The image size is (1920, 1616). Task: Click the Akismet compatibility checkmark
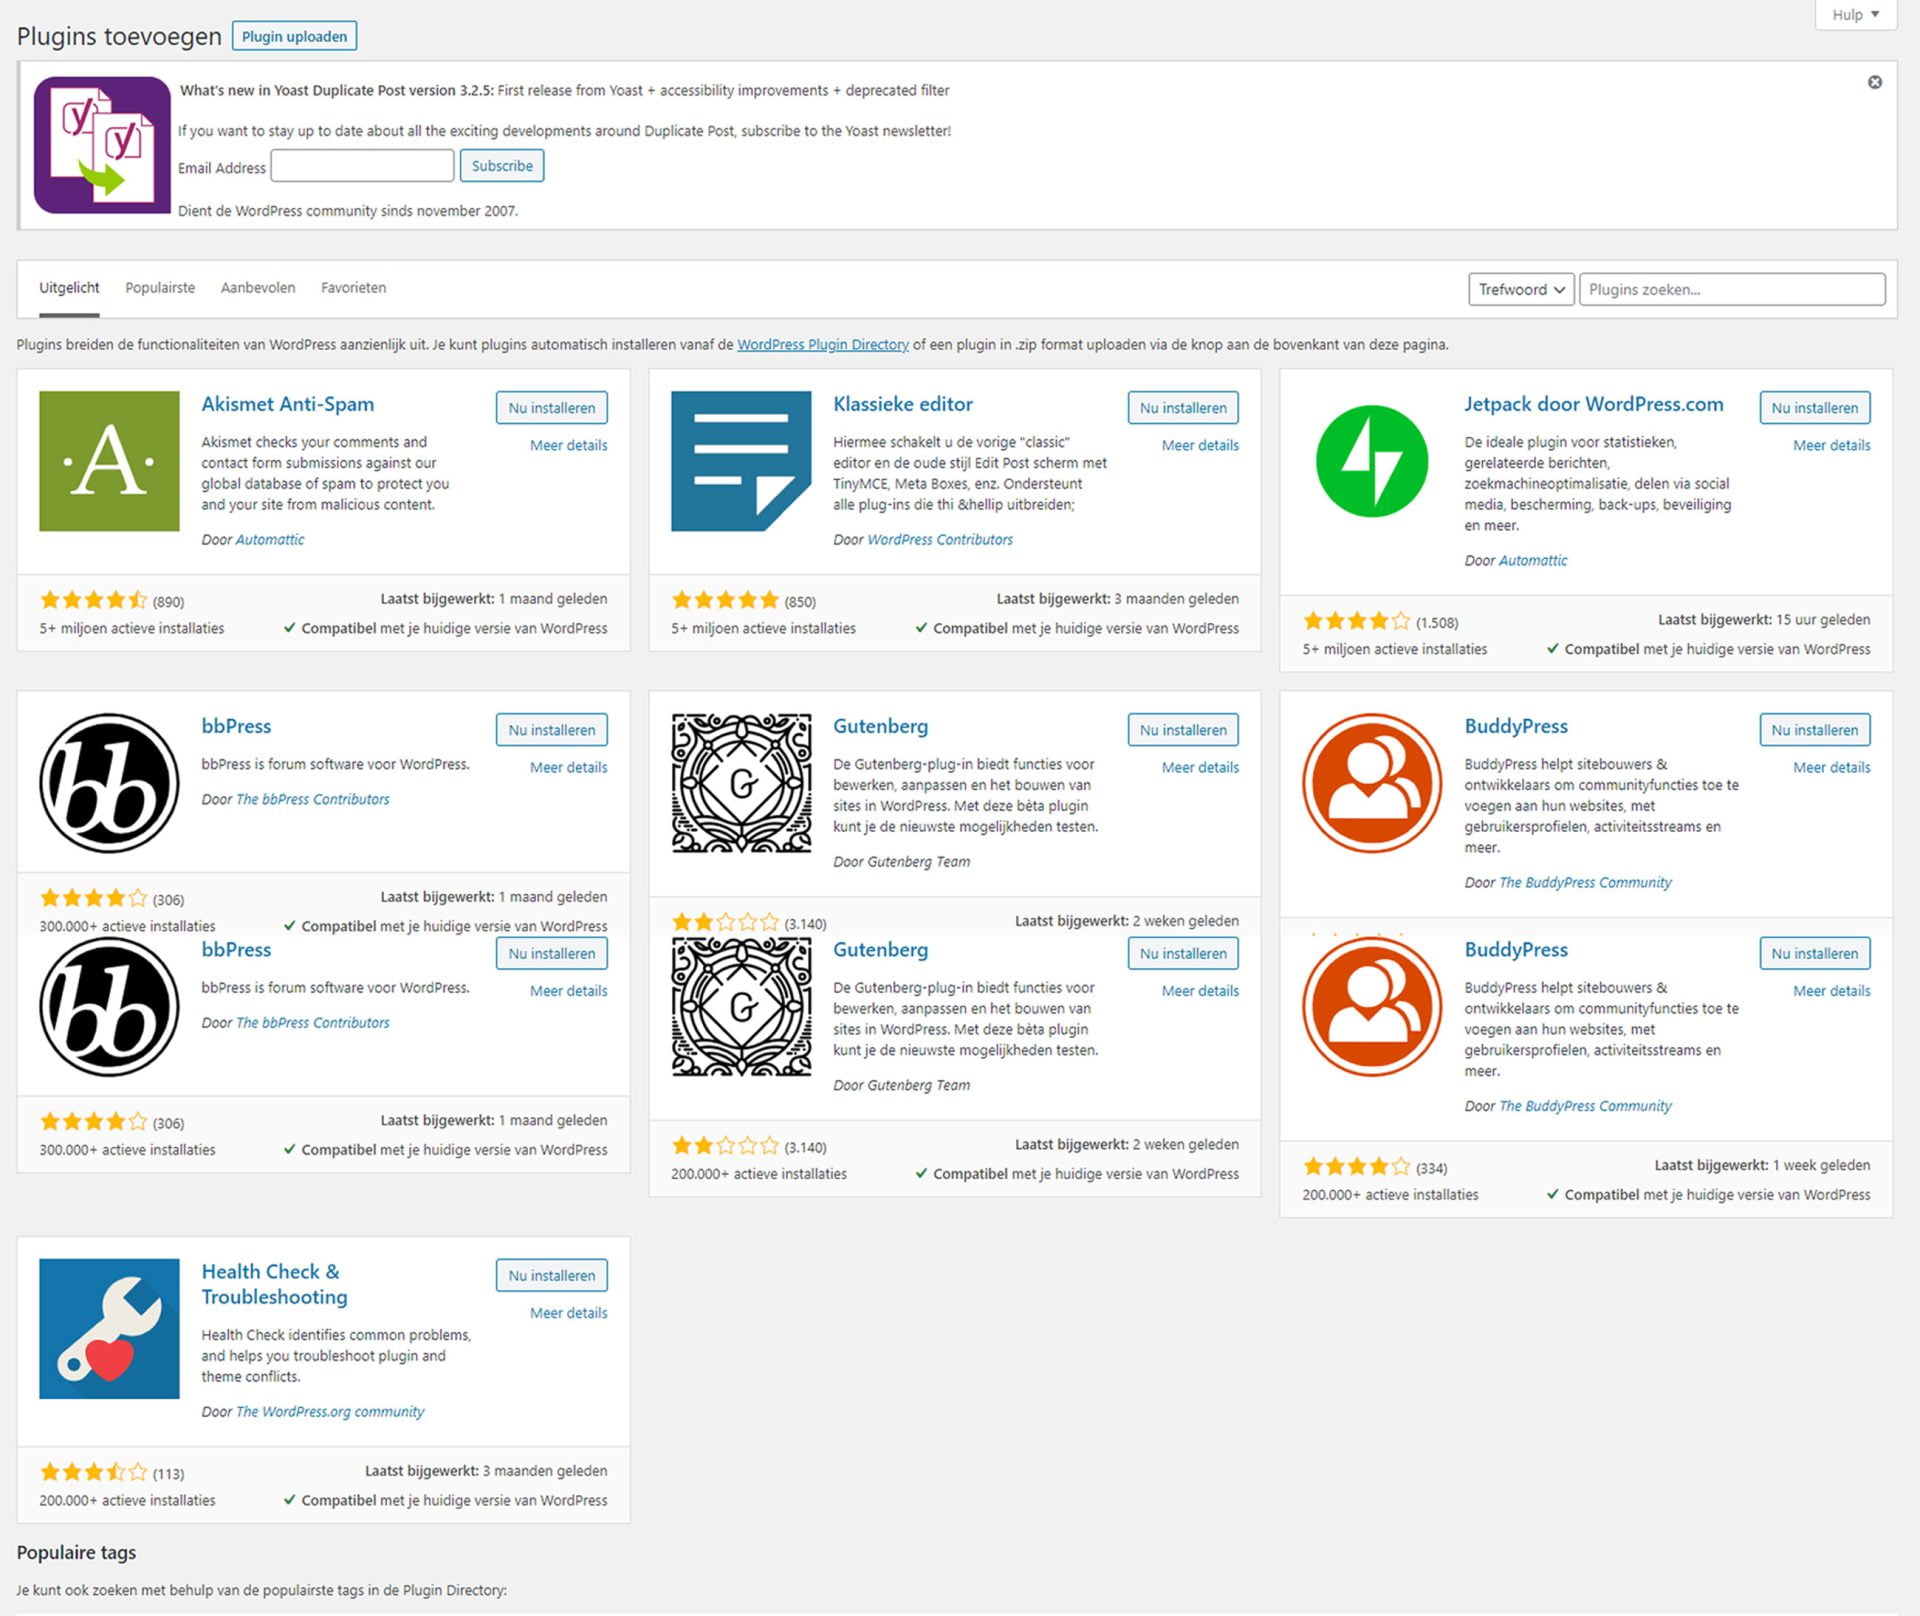coord(289,628)
